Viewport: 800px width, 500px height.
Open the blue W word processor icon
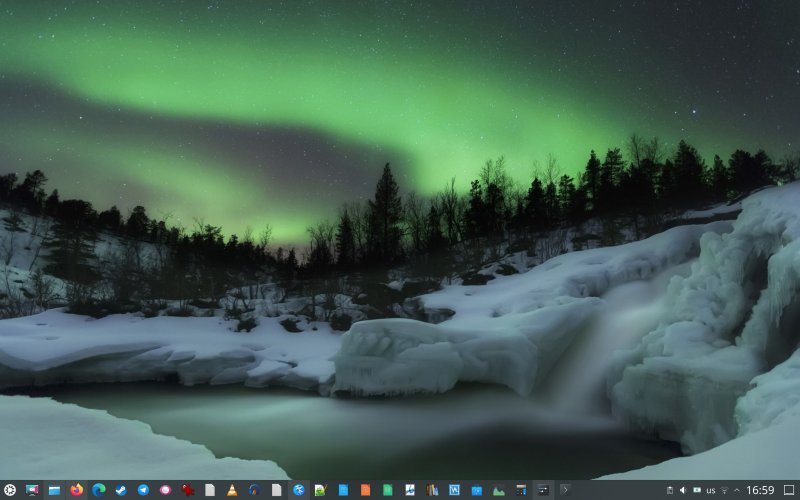(454, 490)
